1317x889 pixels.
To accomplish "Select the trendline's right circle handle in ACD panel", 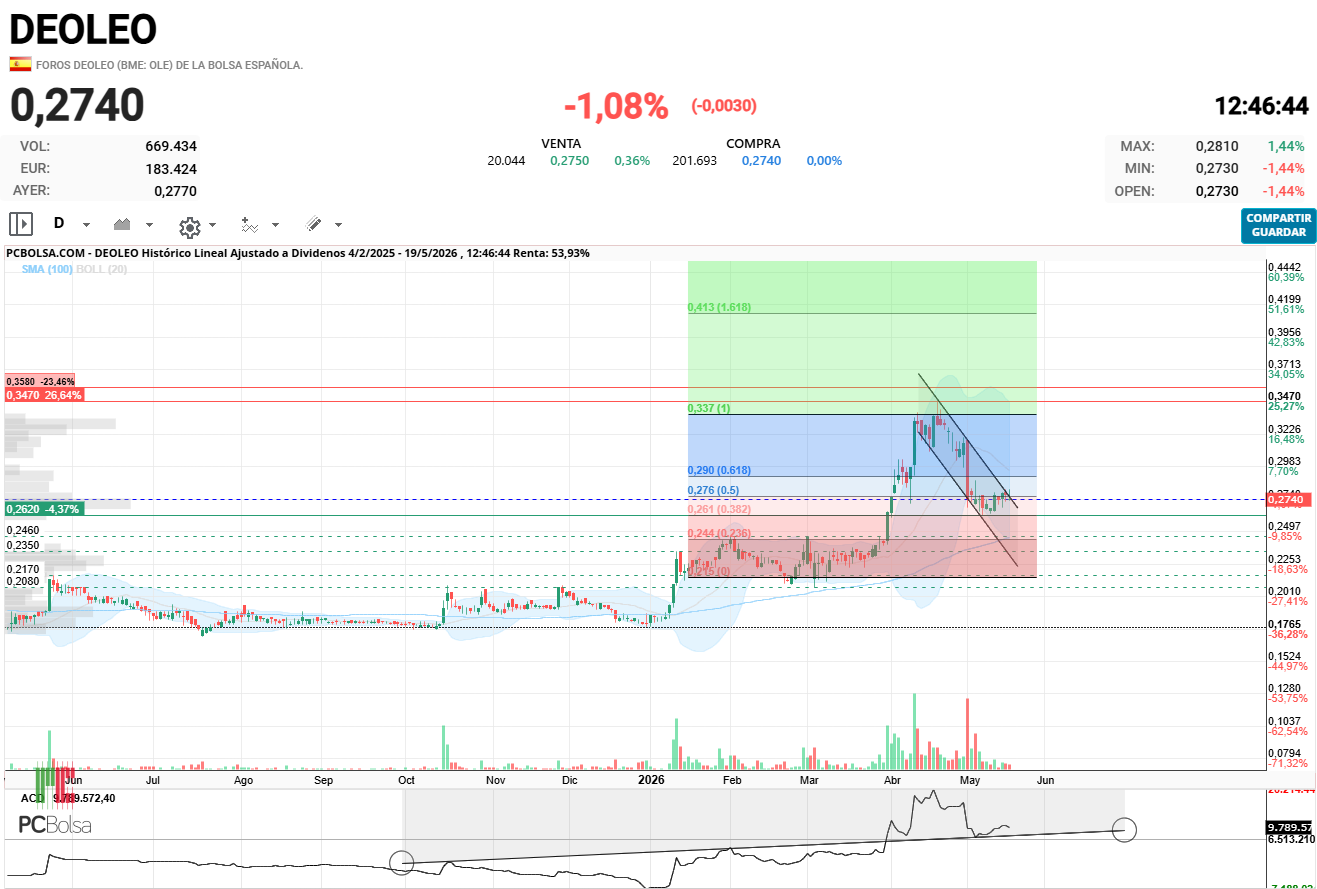I will [1125, 829].
